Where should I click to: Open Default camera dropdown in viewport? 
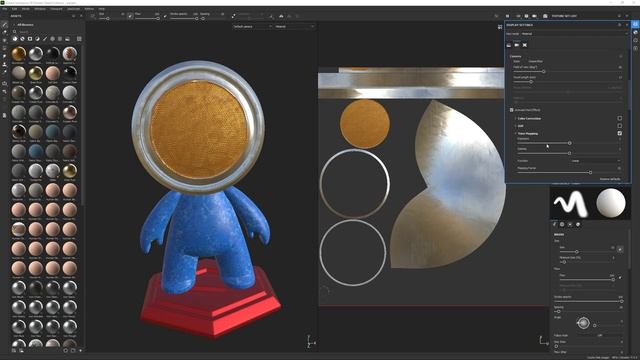(253, 27)
